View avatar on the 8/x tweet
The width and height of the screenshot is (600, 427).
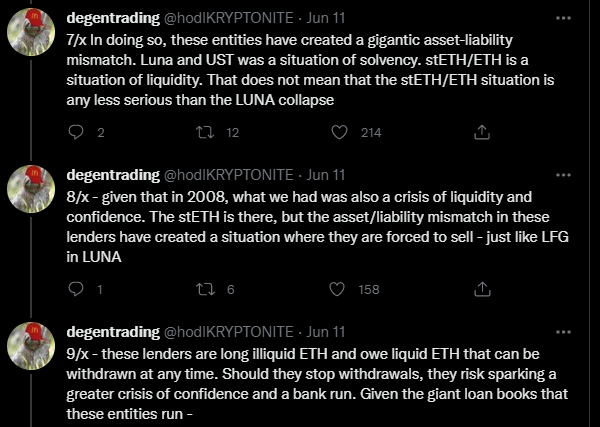coord(31,189)
